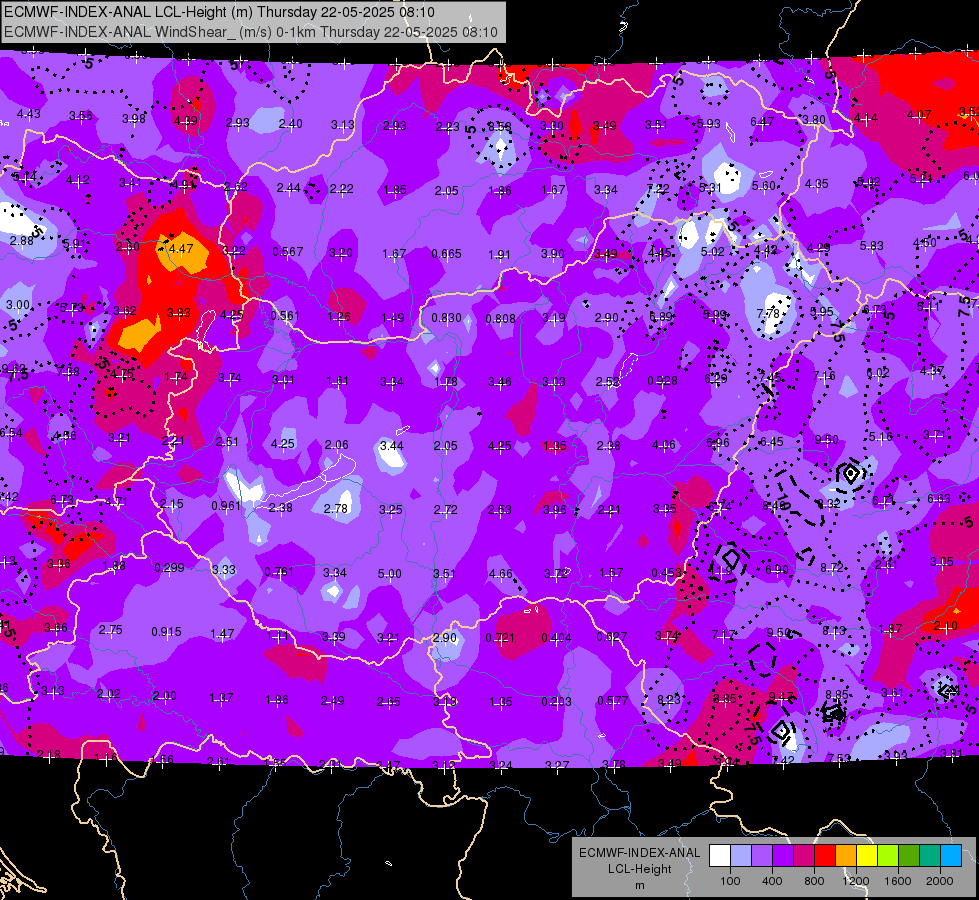Click the grid value 5.00
Image resolution: width=979 pixels, height=900 pixels.
390,573
